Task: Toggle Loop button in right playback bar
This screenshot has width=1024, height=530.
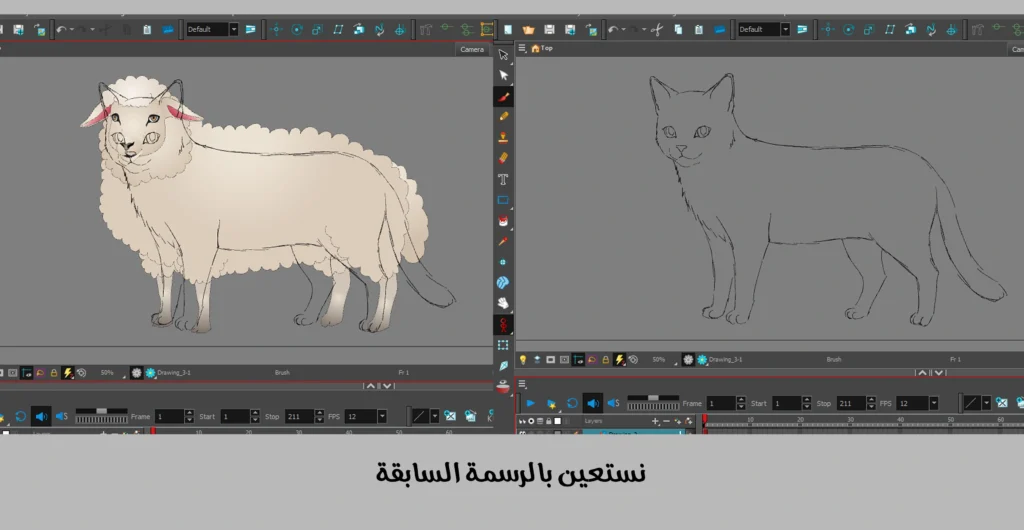Action: (572, 403)
